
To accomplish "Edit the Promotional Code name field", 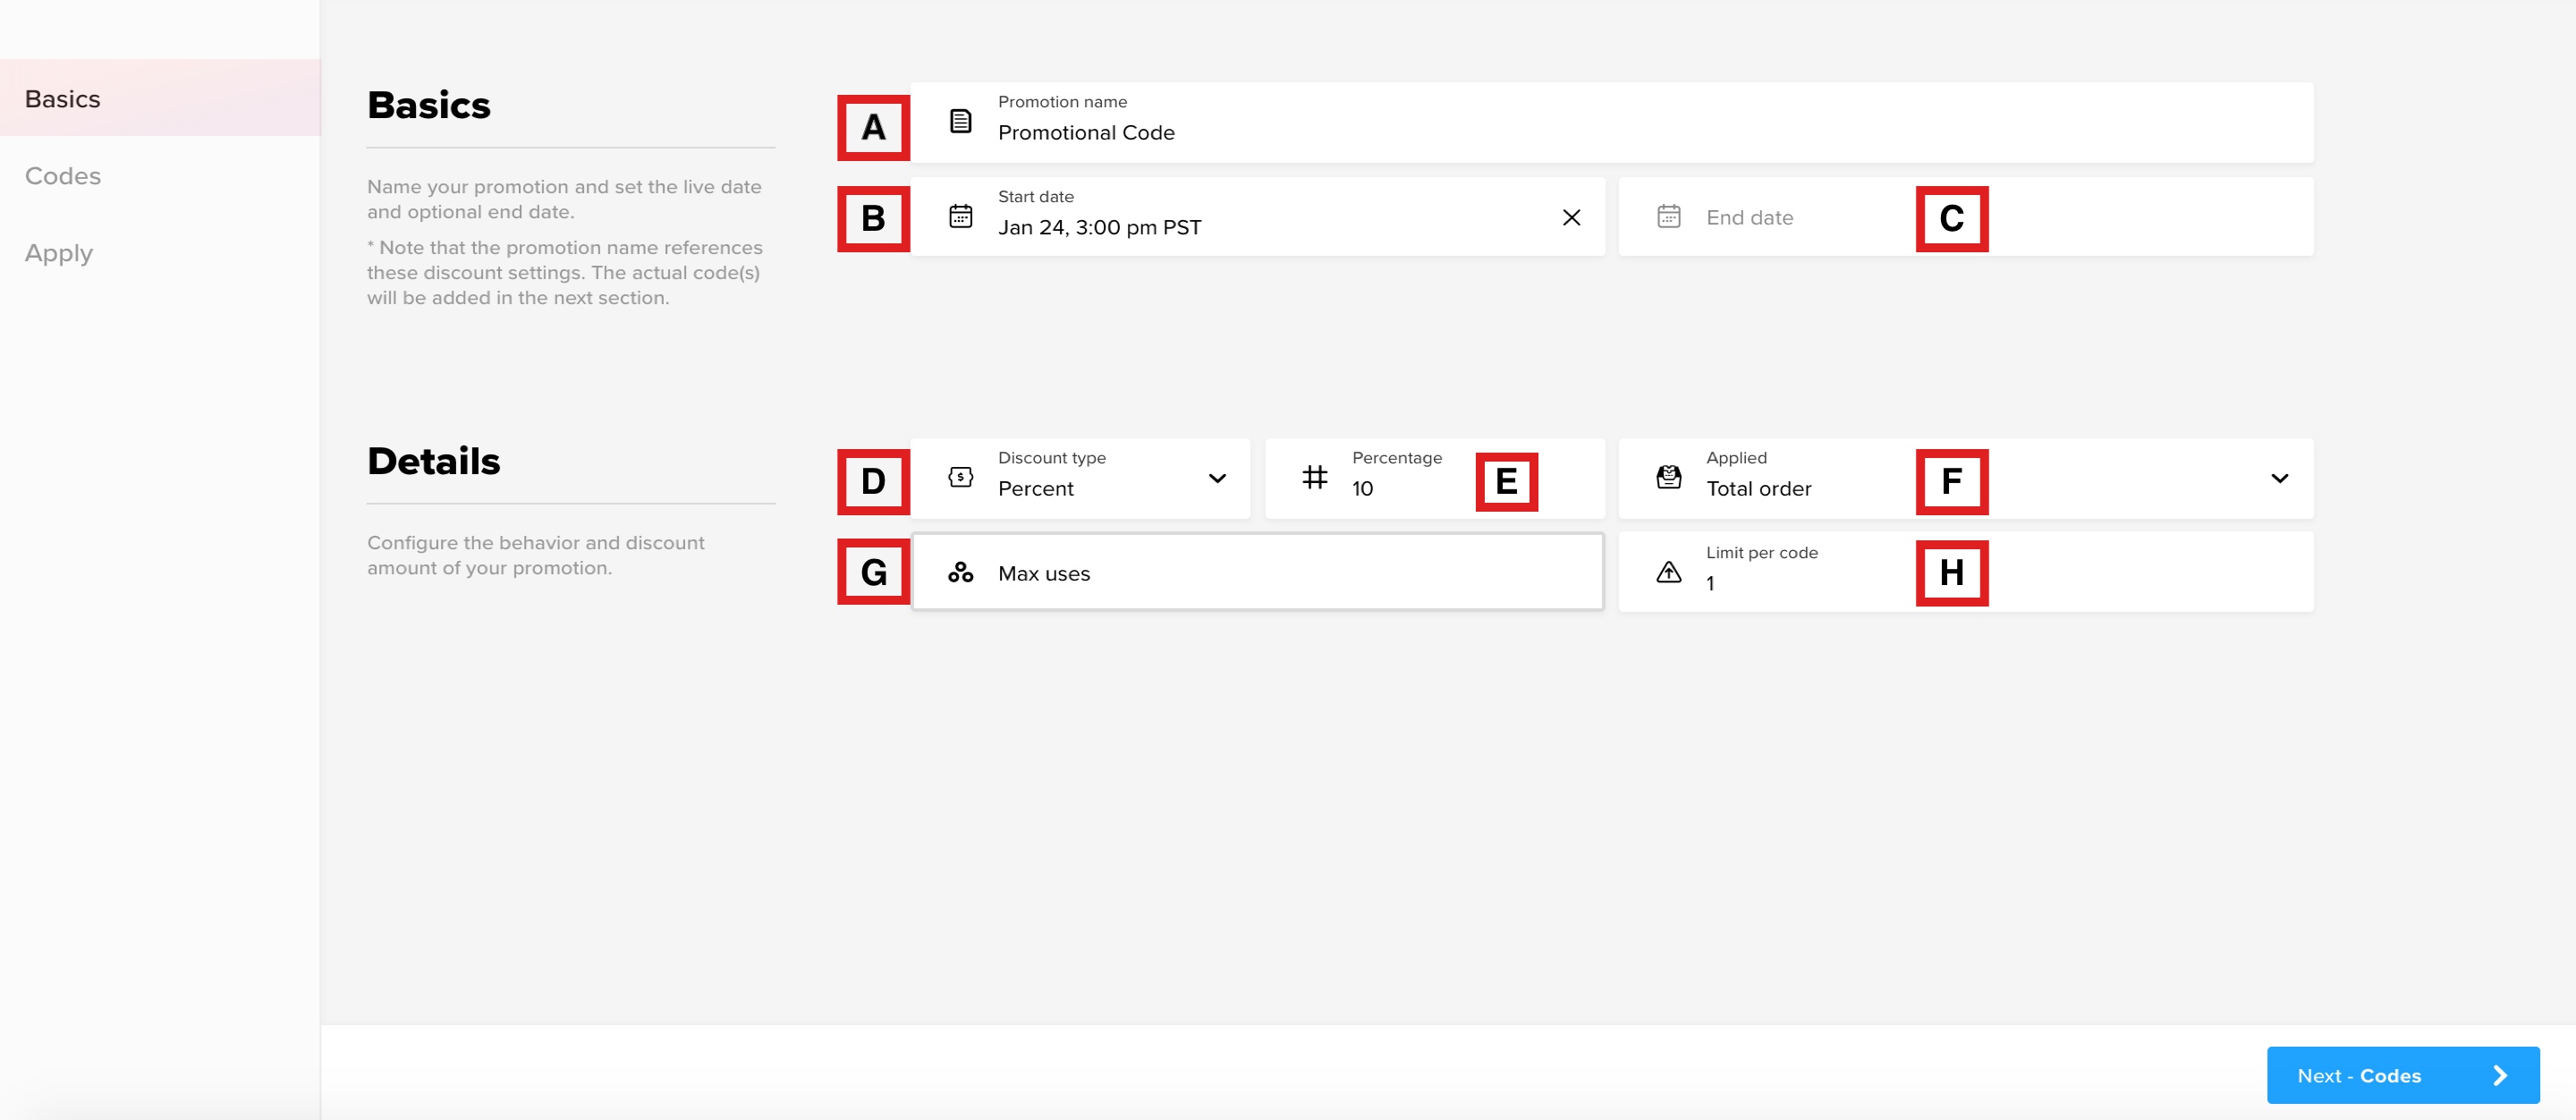I will pyautogui.click(x=1611, y=122).
